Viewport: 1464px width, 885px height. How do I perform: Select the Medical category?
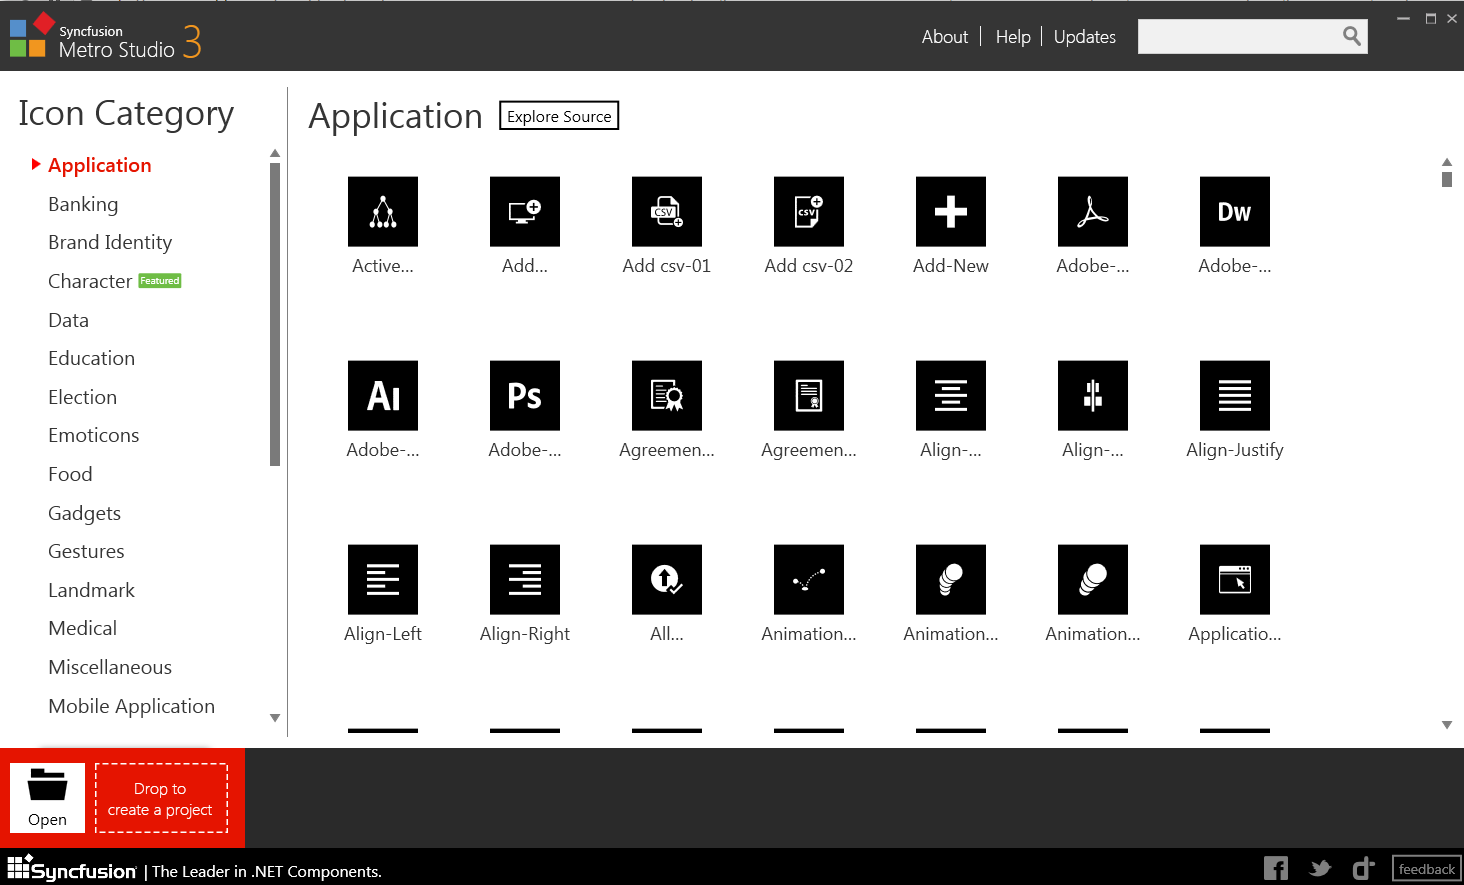point(82,628)
